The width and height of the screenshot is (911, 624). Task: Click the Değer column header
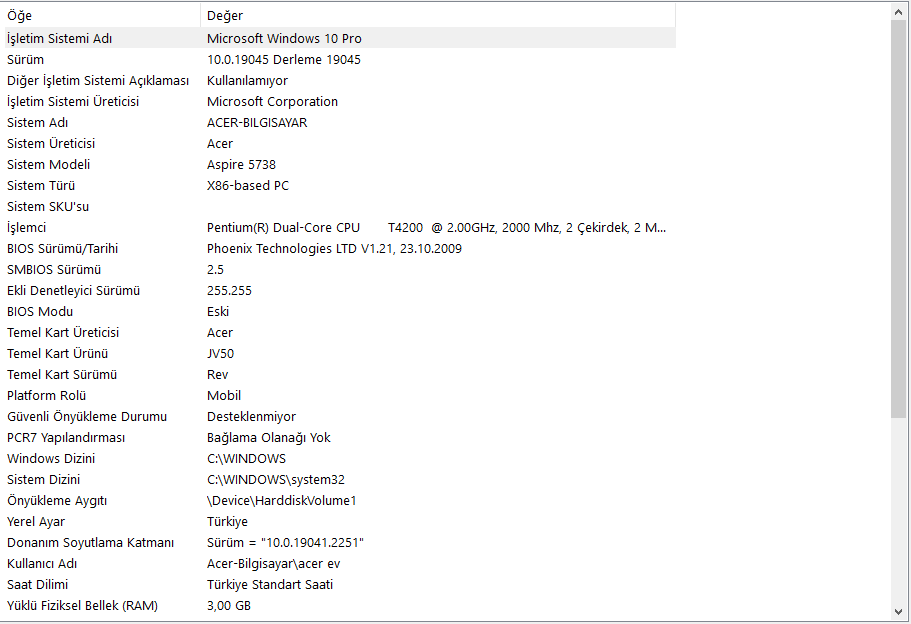tap(437, 16)
